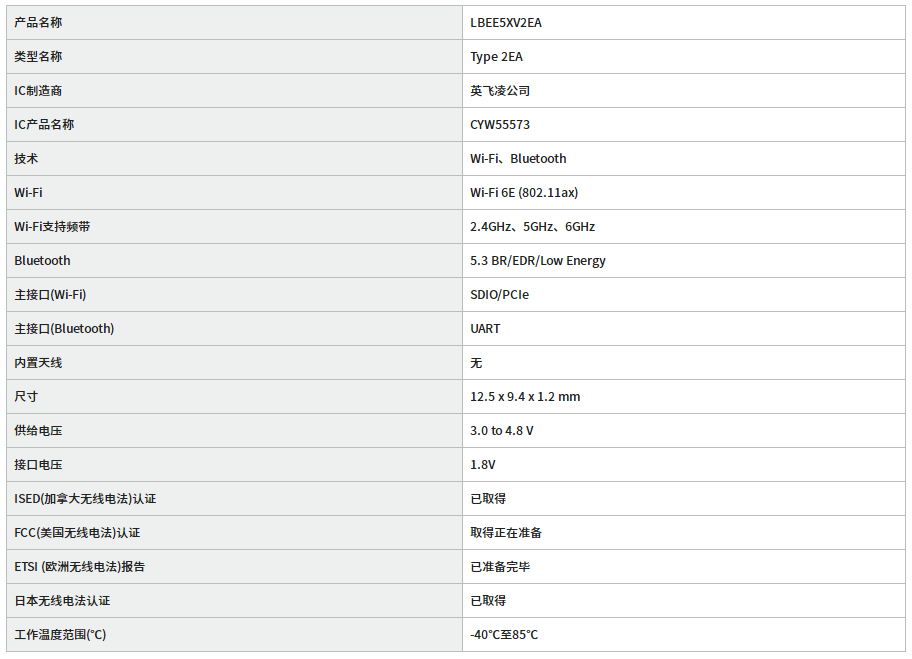Viewport: 912px width, 659px height.
Task: Select the 已准备完毕 ETSI status cell
Action: [500, 567]
